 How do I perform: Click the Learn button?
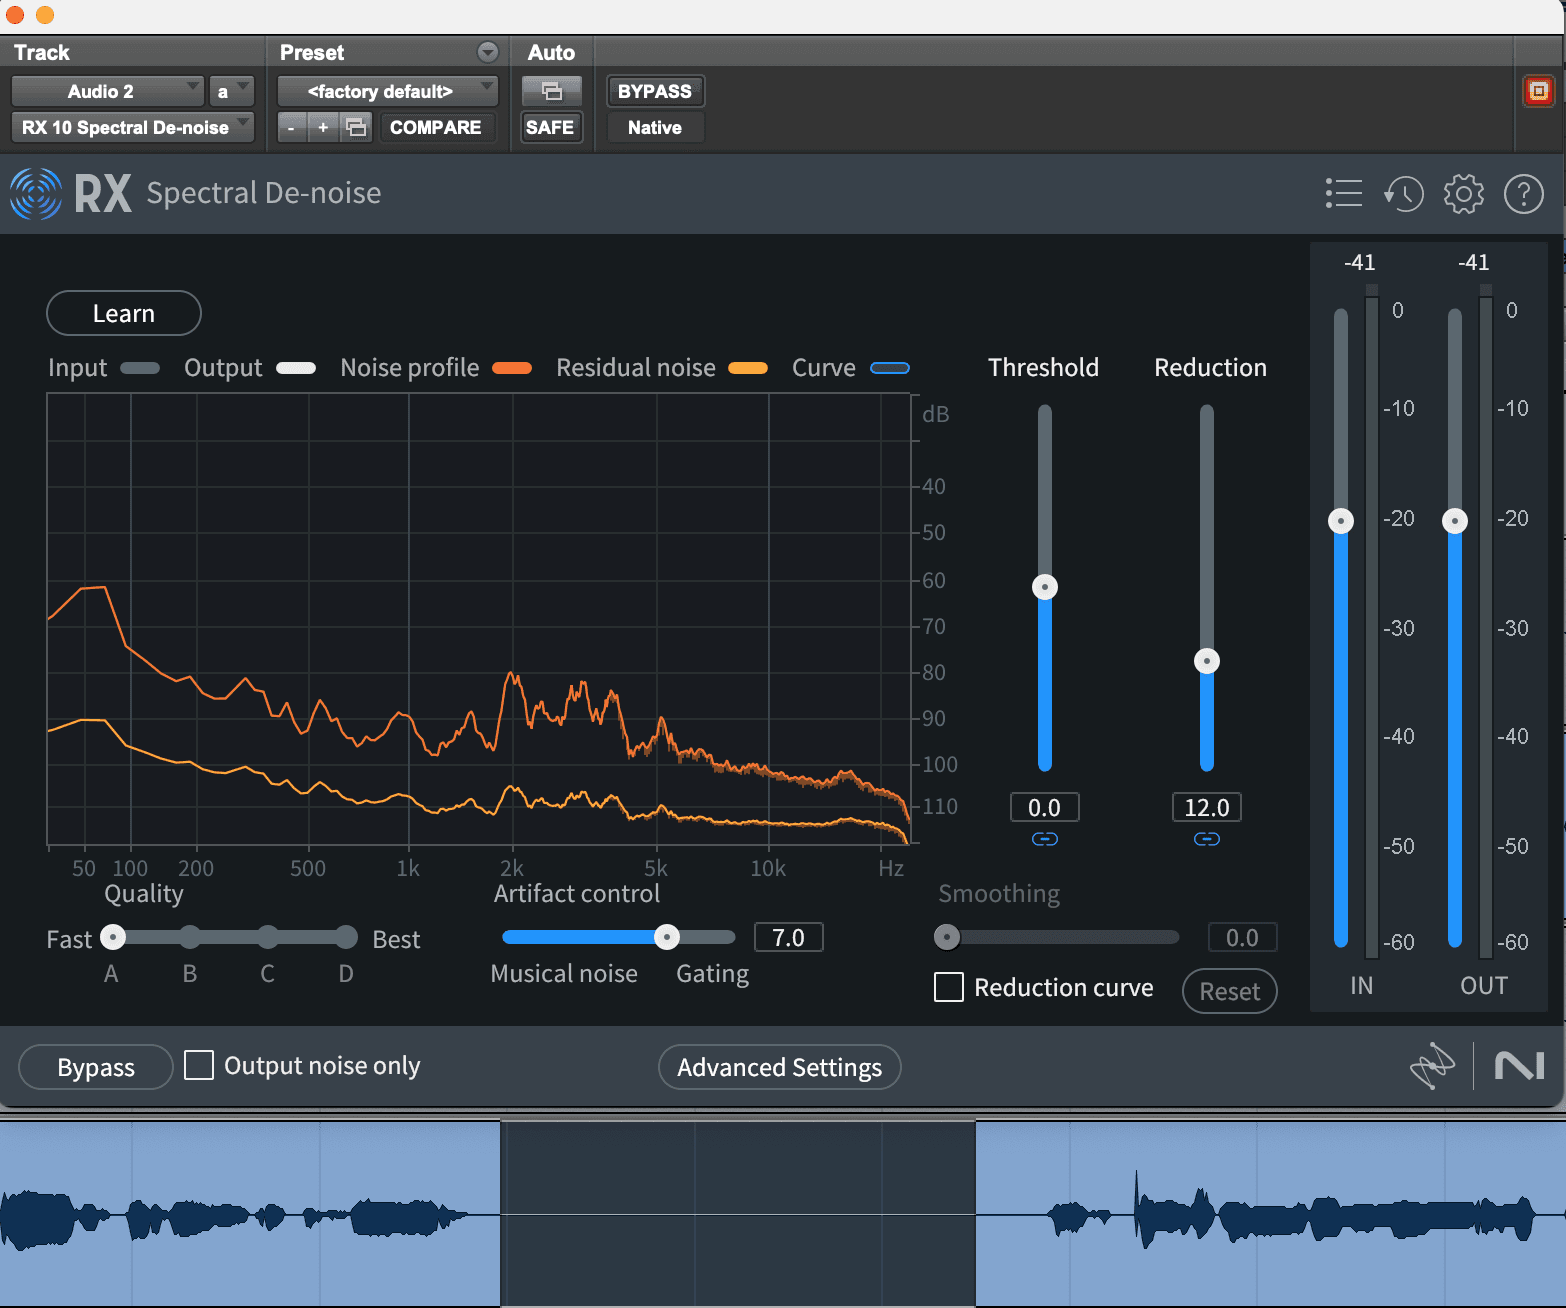click(124, 313)
